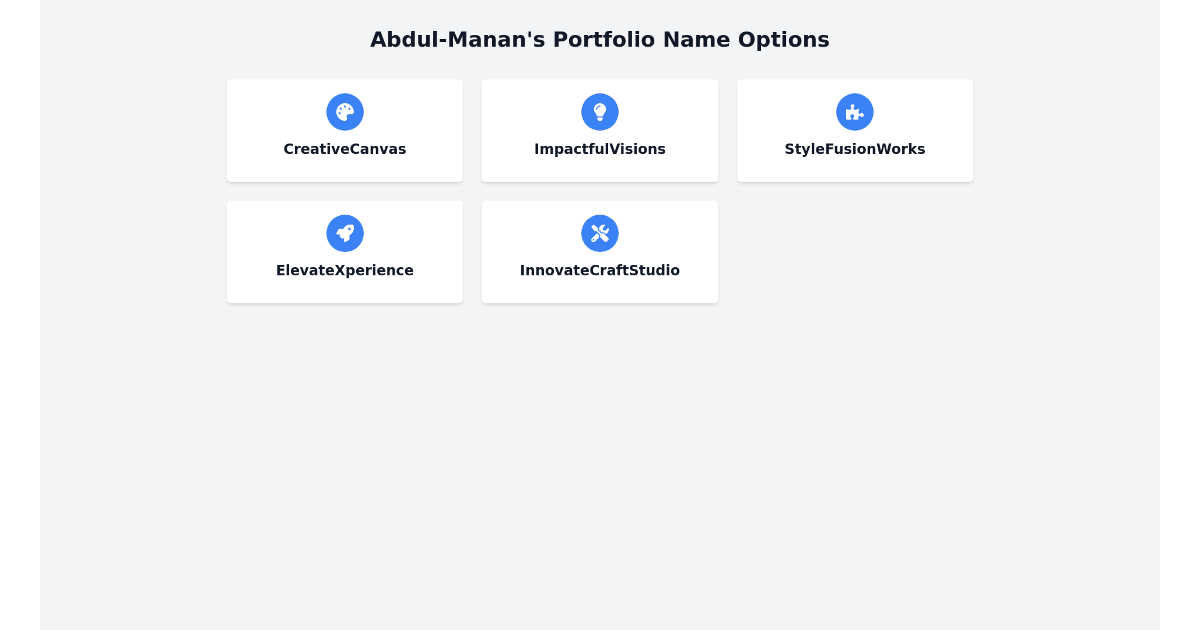Select the launch rocket badge on the second row
Viewport: 1200px width, 630px height.
(345, 233)
